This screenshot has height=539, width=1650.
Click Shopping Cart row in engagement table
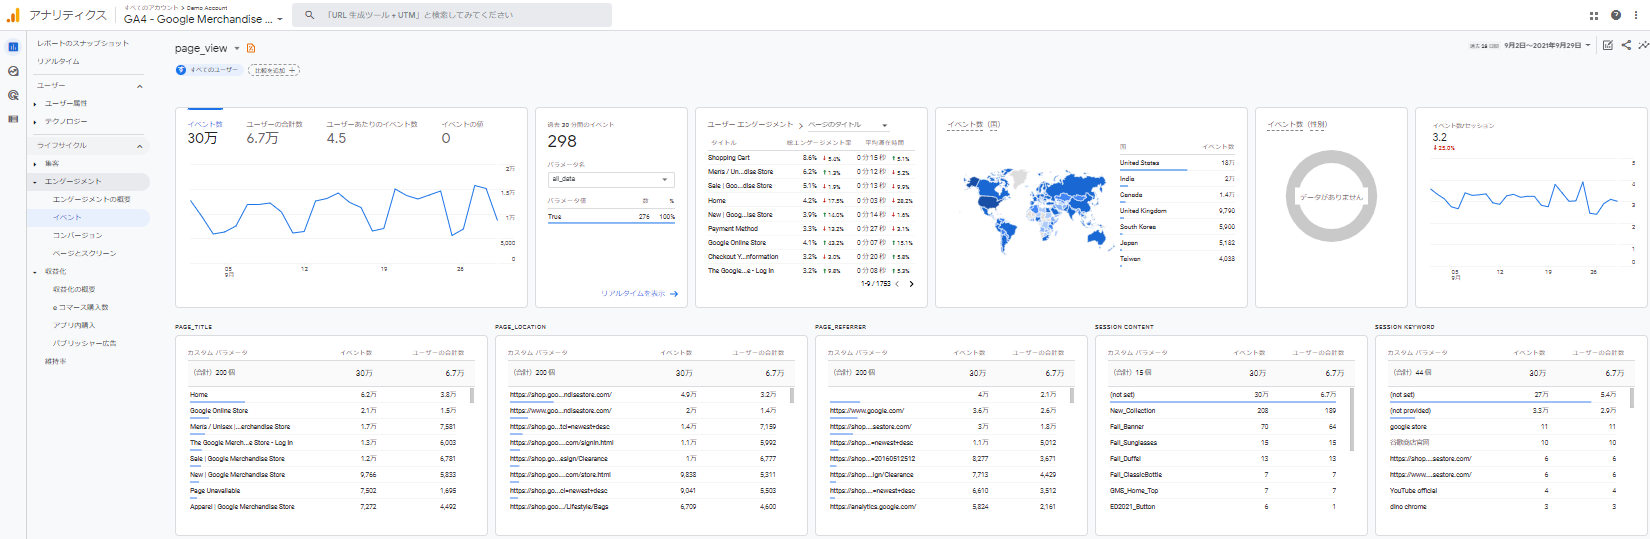tap(812, 158)
